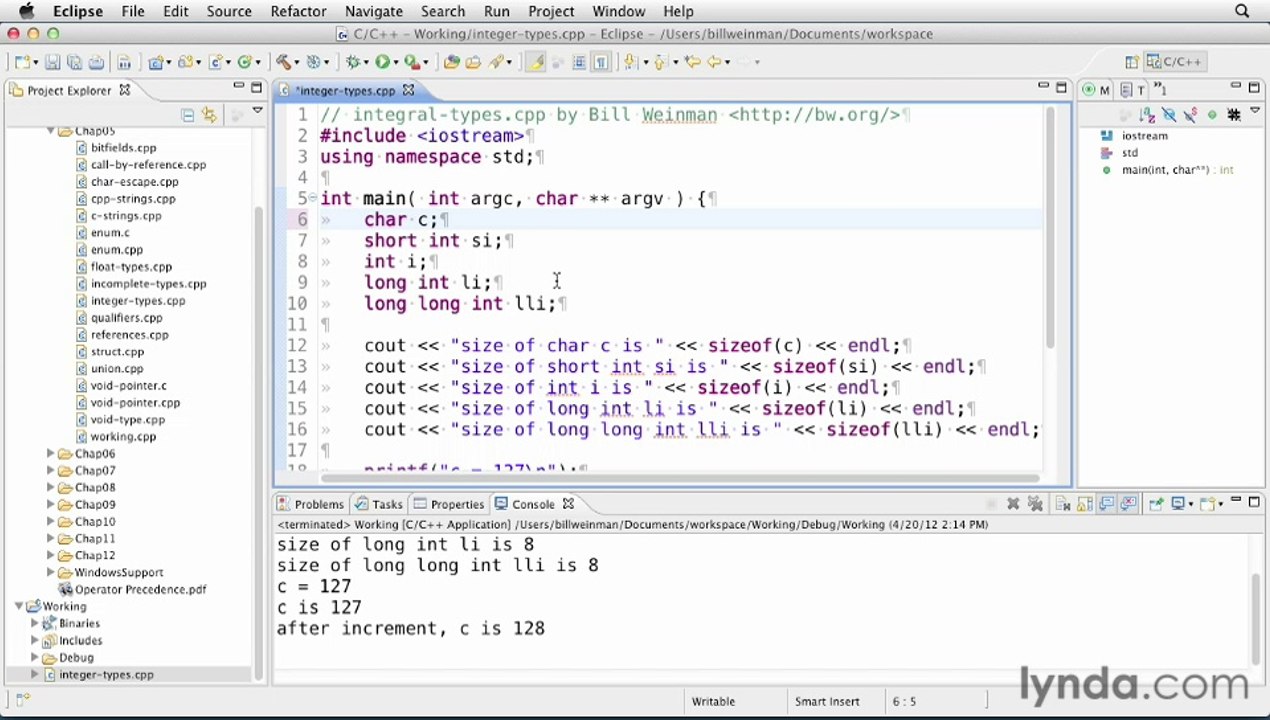Viewport: 1270px width, 720px height.
Task: Remove Launch in Console toolbar
Action: [x=1013, y=504]
